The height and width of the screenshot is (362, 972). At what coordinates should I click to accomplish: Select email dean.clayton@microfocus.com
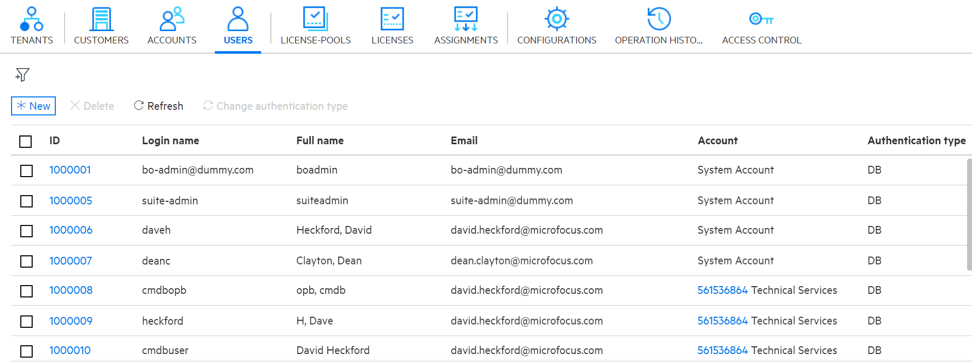click(x=522, y=260)
